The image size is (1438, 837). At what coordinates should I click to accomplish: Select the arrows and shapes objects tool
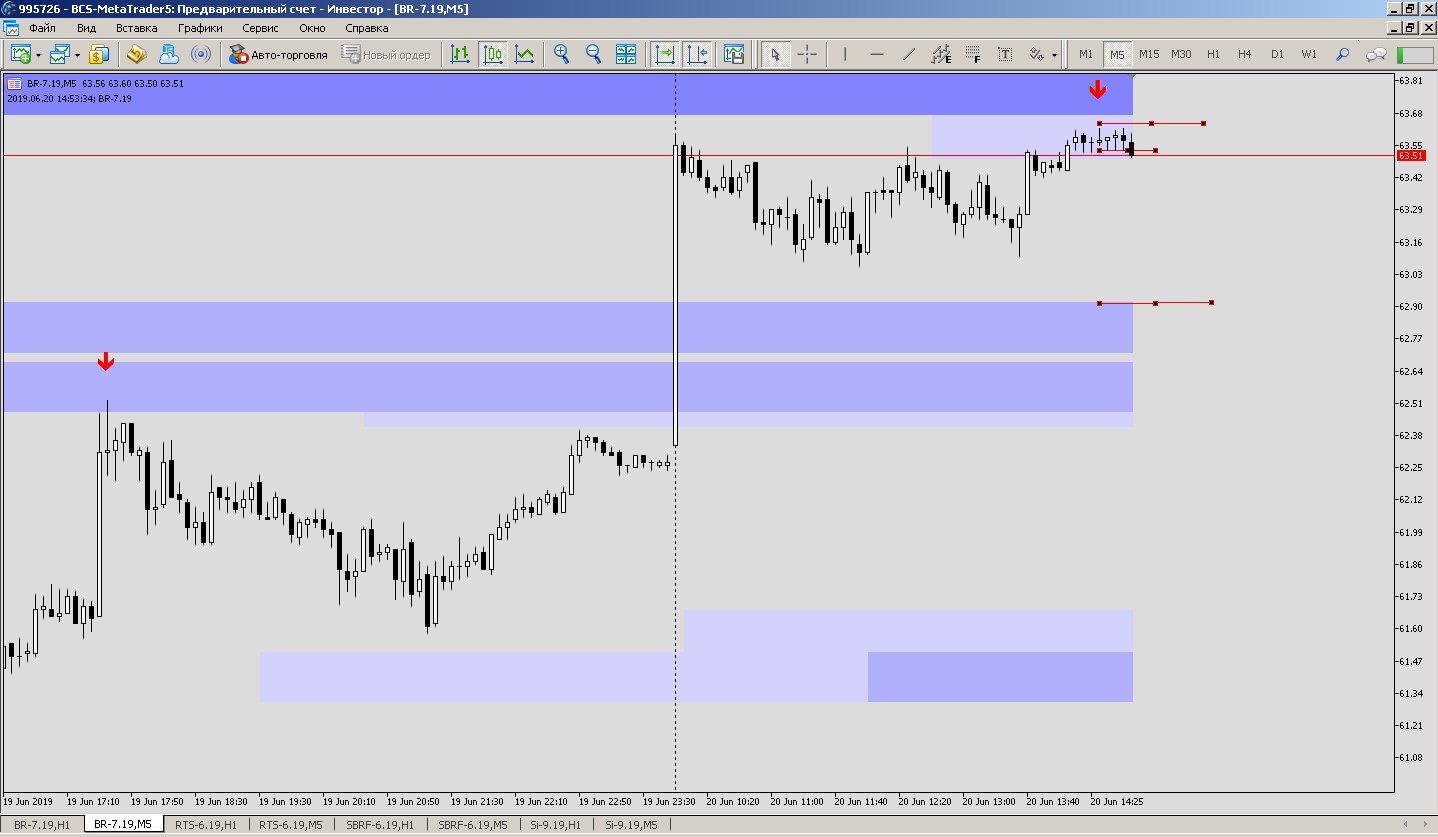[1036, 54]
